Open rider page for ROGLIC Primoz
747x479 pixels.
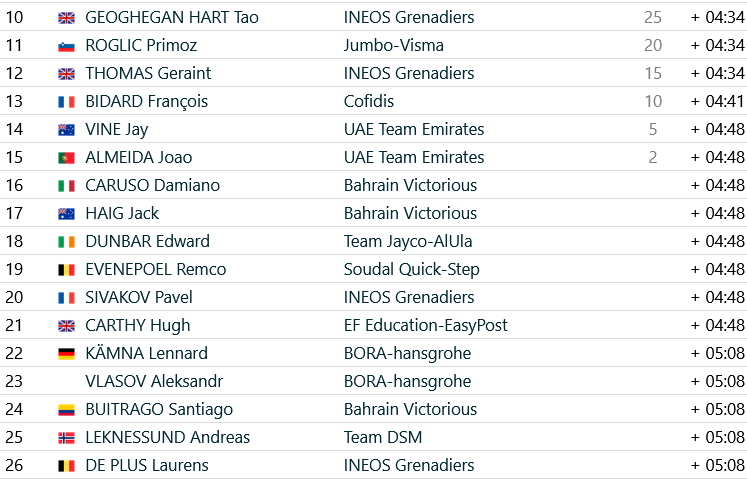click(141, 45)
